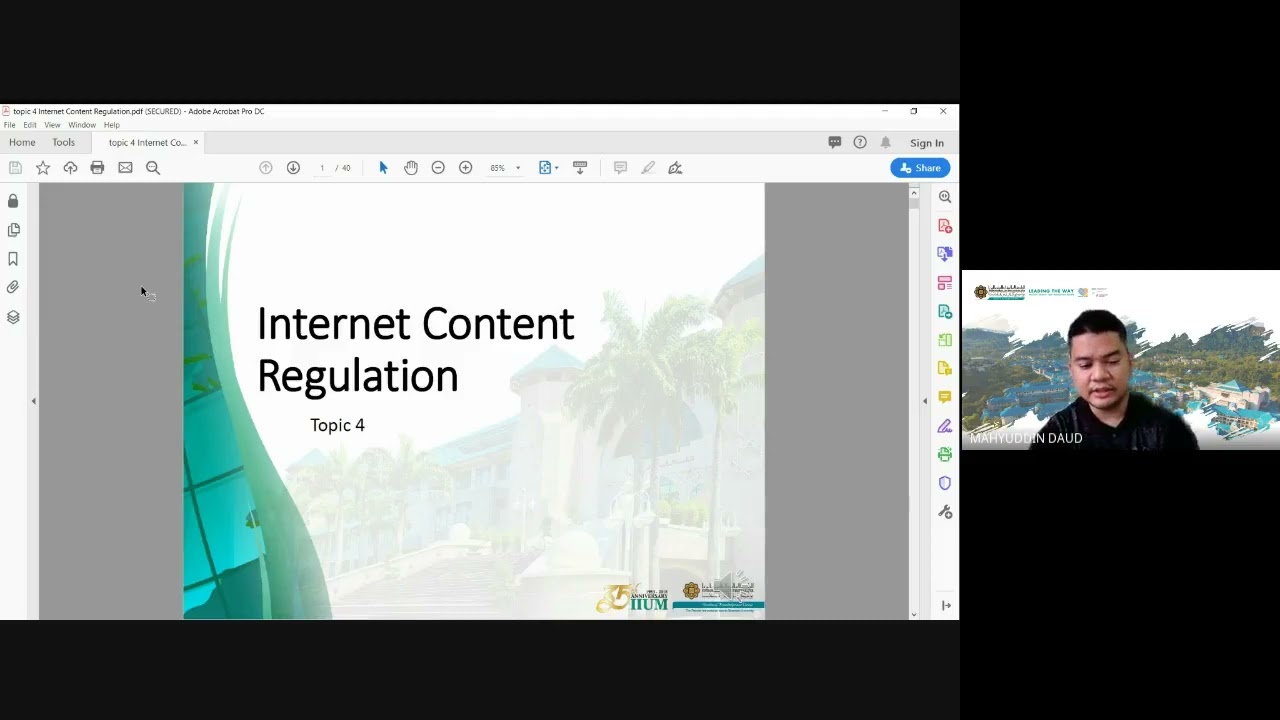Open the yellow page tool in right pane
The width and height of the screenshot is (1280, 720).
[x=945, y=369]
